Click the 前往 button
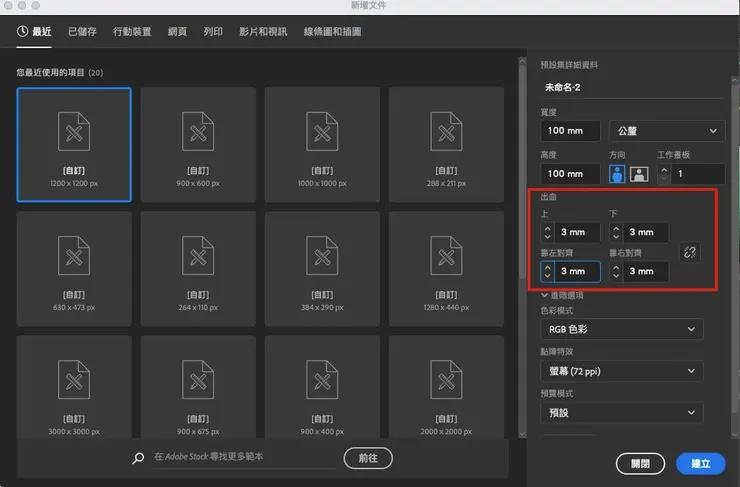 [x=368, y=458]
